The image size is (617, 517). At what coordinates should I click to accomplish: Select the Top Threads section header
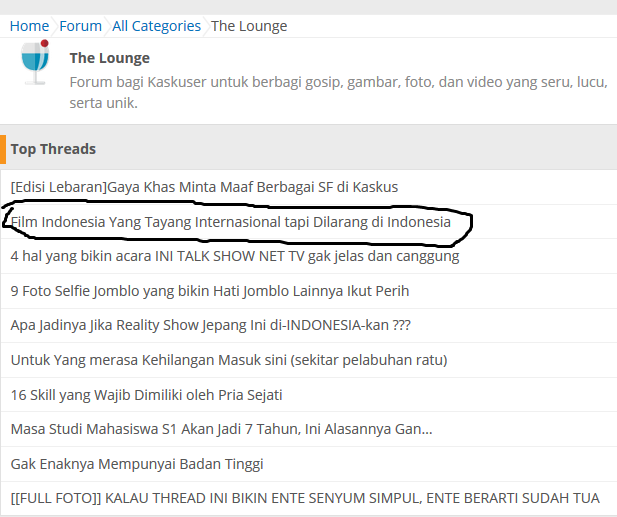(53, 149)
